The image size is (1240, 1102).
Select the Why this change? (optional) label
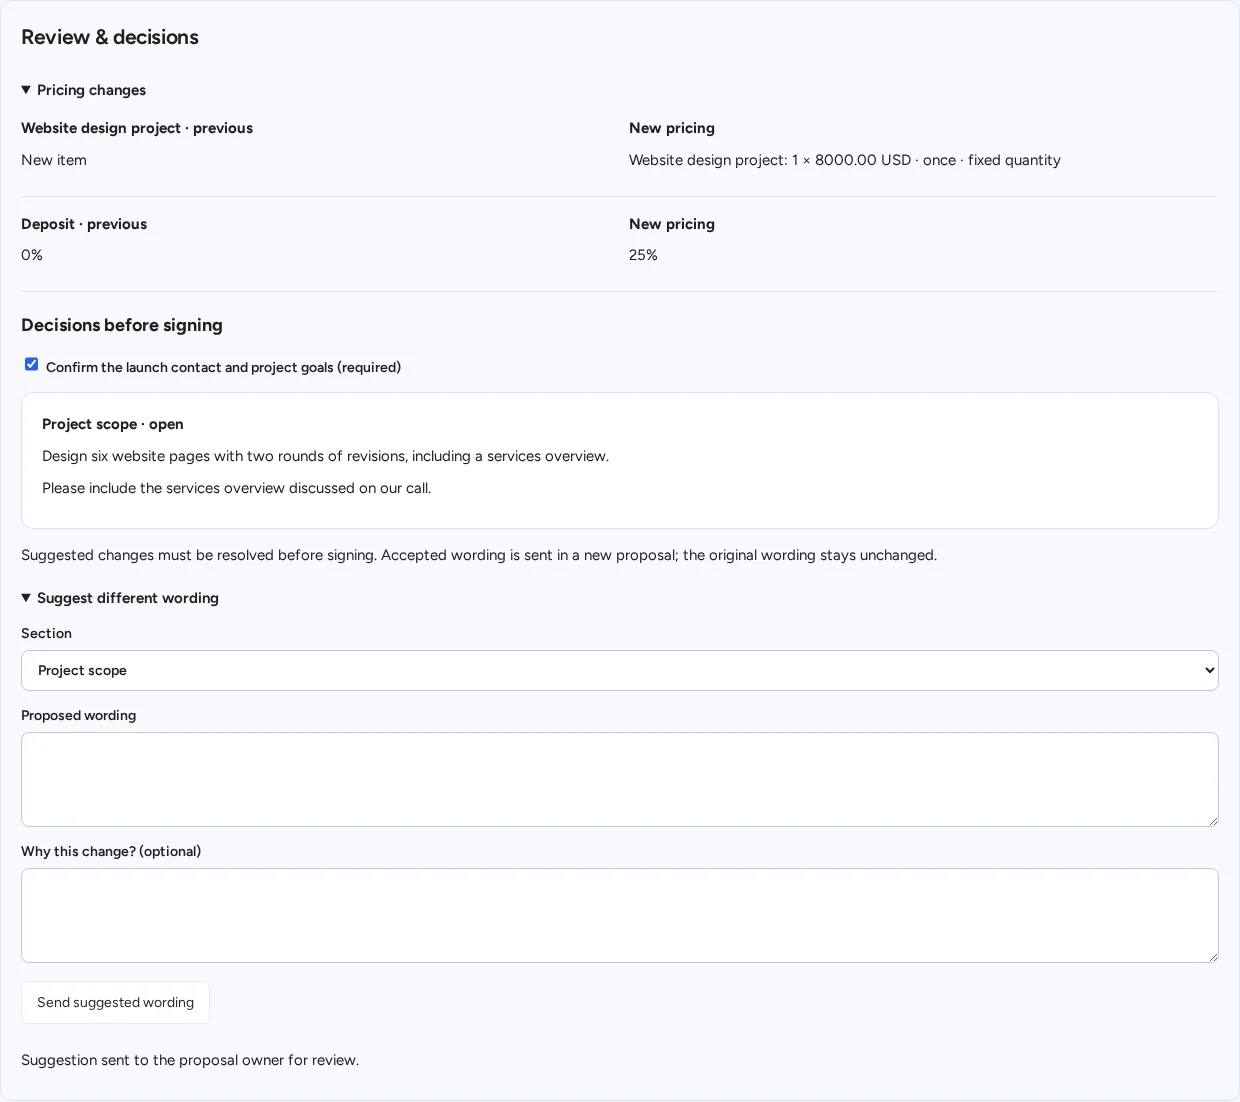pos(111,851)
